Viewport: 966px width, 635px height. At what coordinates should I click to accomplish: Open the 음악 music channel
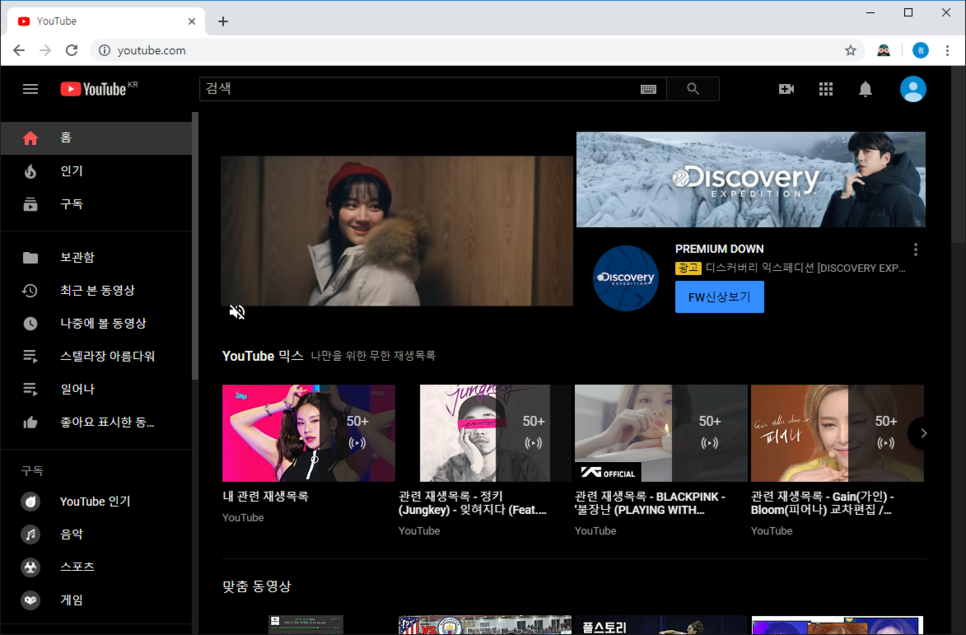(96, 534)
